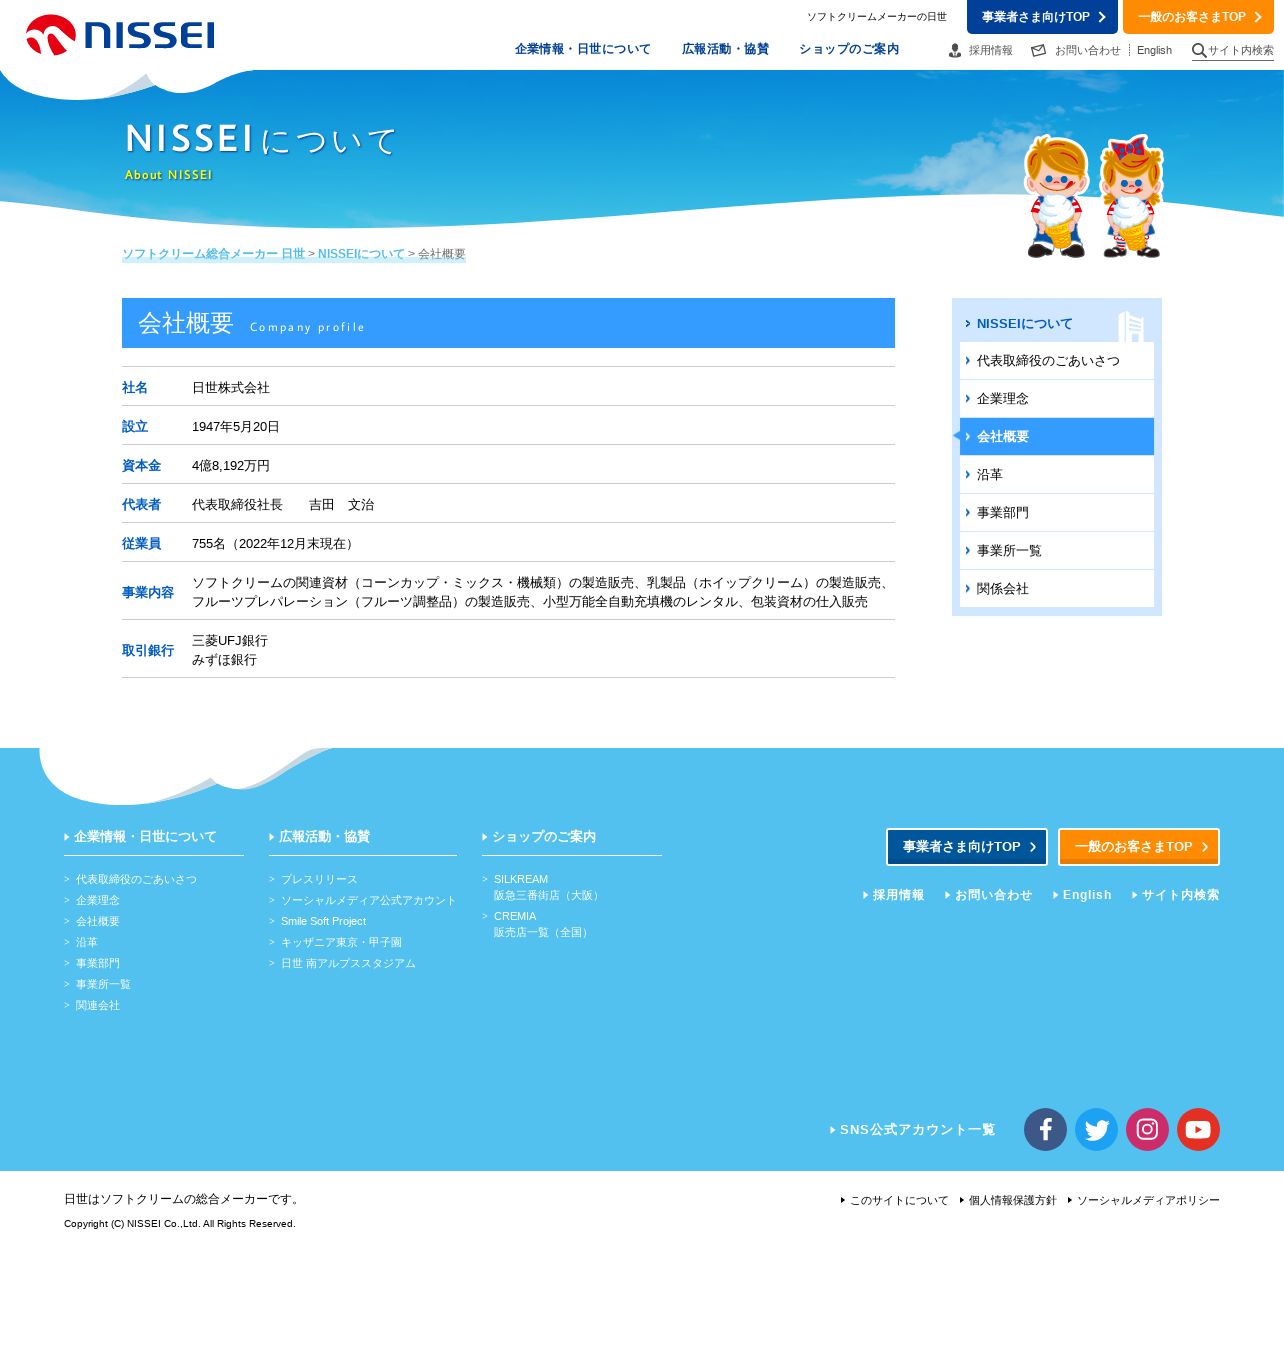
Task: Select 関係会社 in the sidebar
Action: coord(1057,589)
